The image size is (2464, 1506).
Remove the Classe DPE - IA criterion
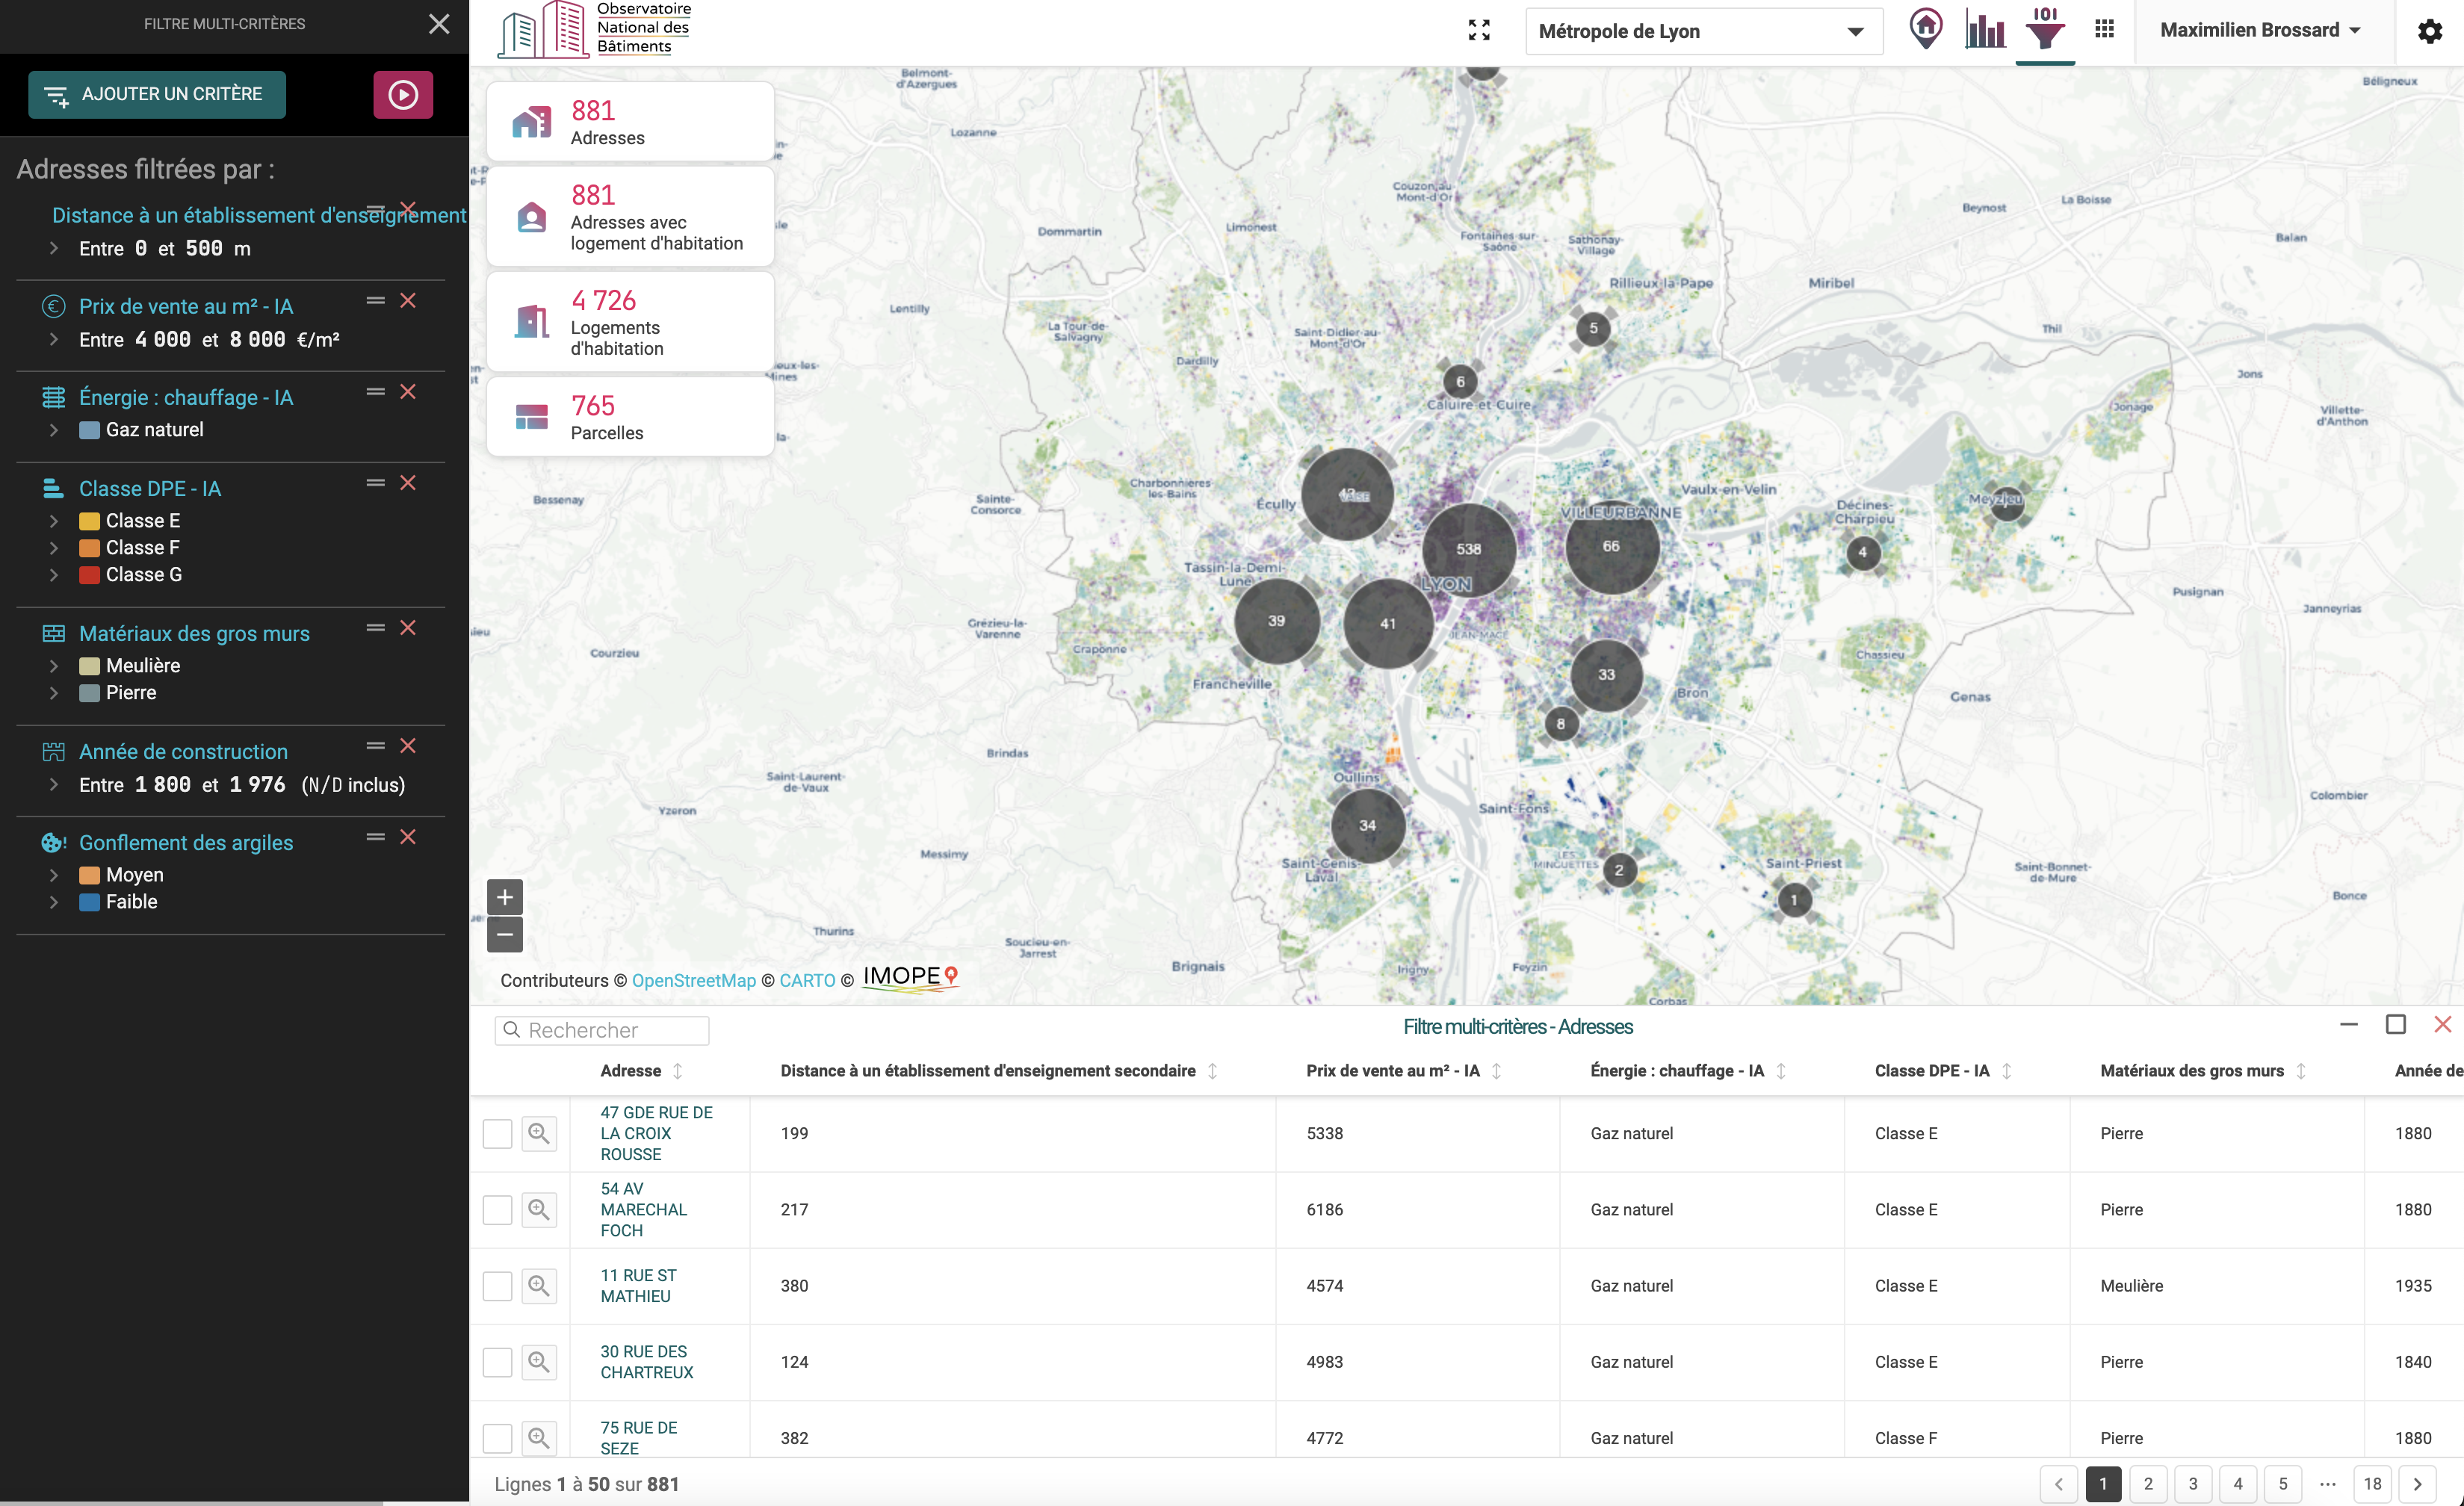[408, 483]
